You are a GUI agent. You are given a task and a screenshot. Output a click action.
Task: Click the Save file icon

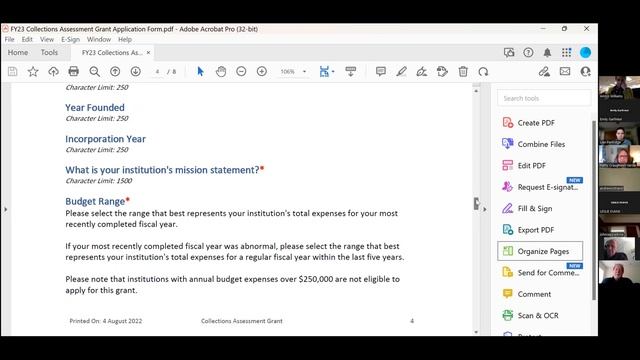coord(13,71)
